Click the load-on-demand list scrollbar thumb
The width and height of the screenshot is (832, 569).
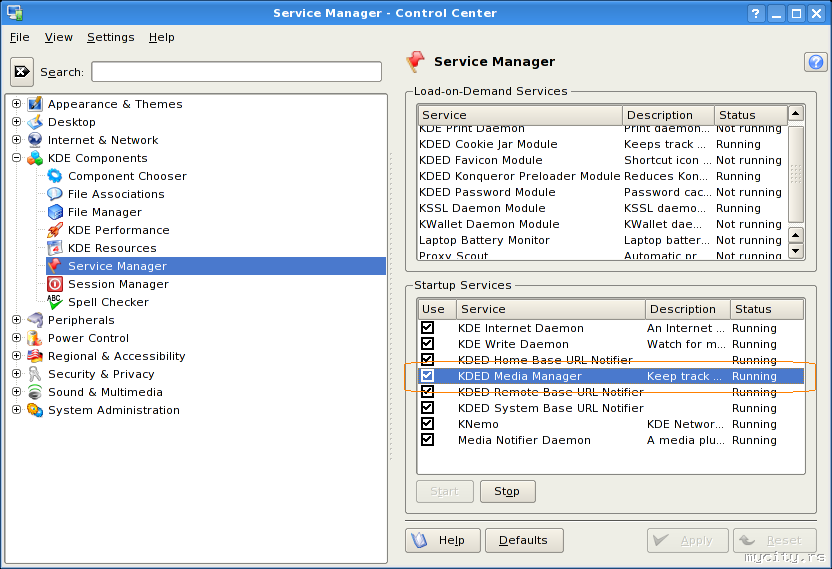[x=796, y=173]
